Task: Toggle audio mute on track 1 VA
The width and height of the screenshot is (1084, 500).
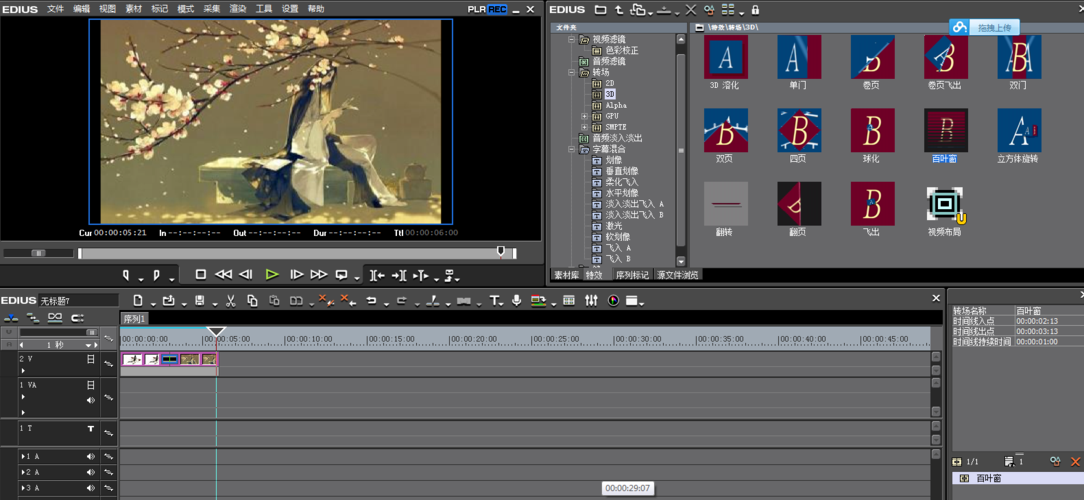Action: pyautogui.click(x=91, y=400)
